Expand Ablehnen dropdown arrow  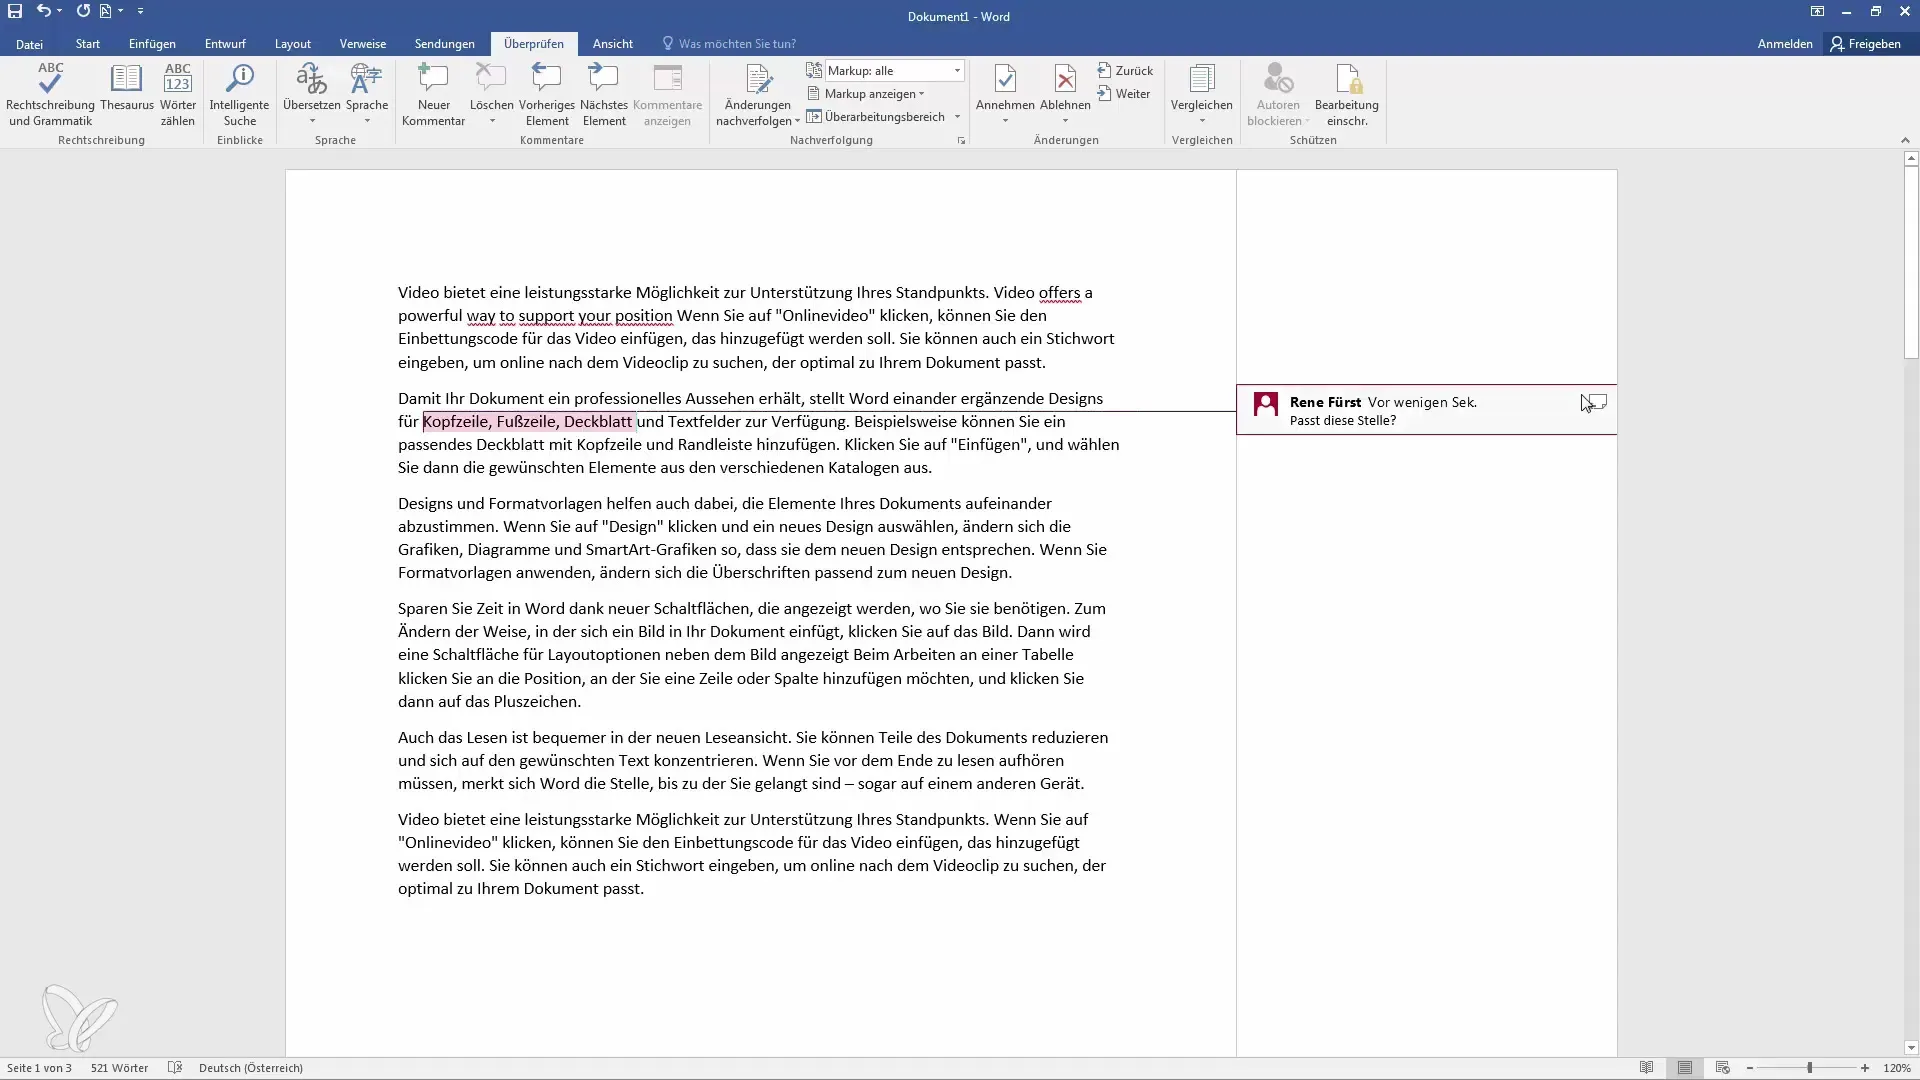[1065, 121]
